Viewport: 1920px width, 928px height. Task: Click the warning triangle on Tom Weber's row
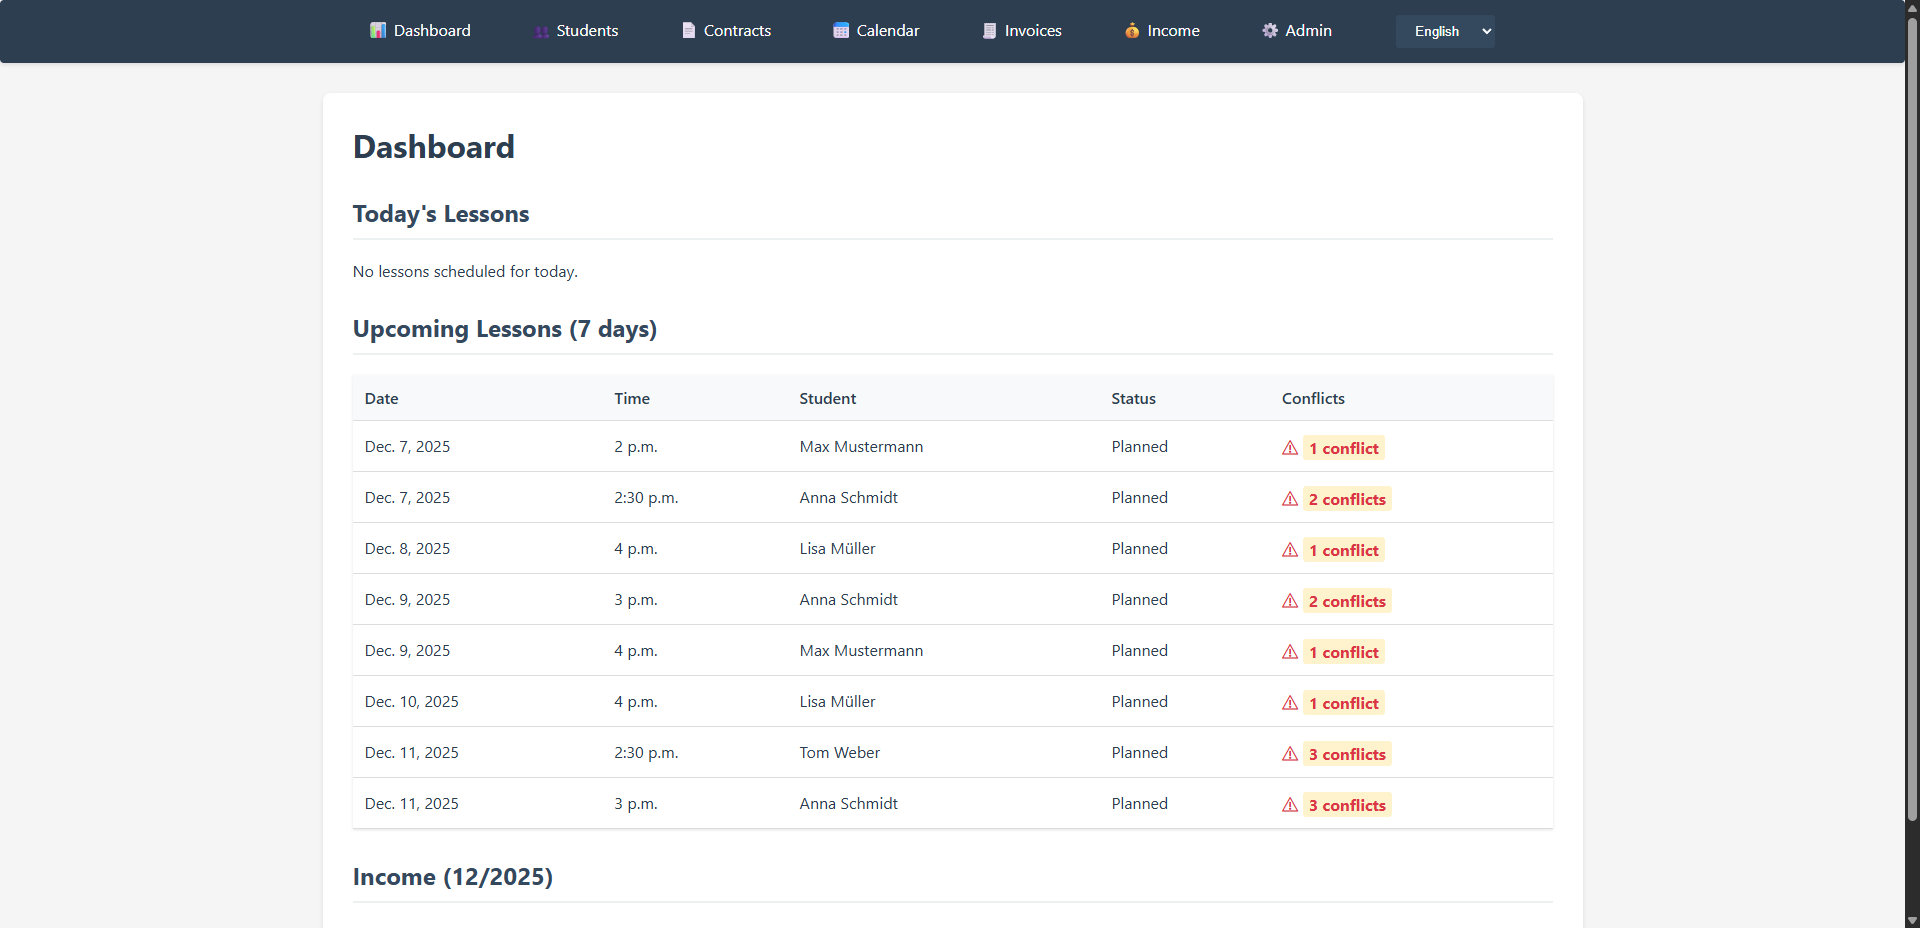(1289, 753)
